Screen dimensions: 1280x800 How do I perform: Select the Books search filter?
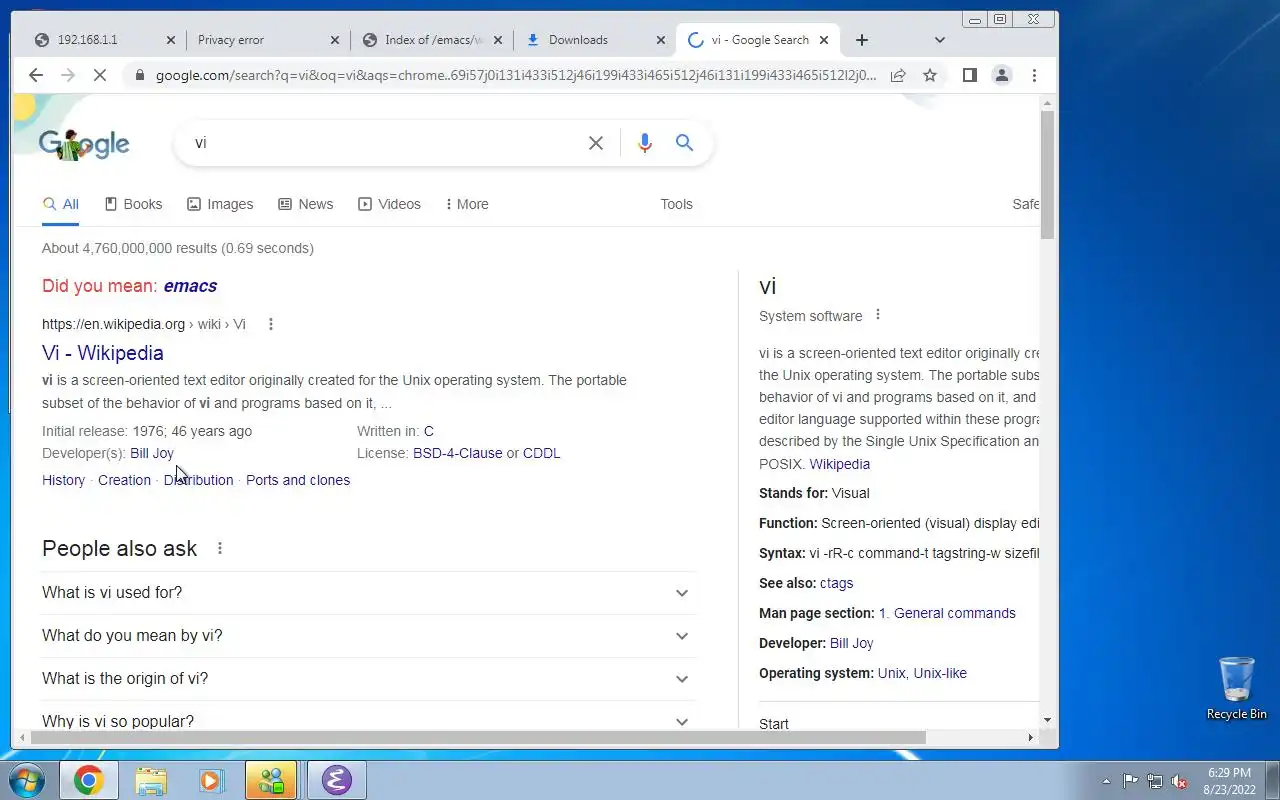coord(133,204)
